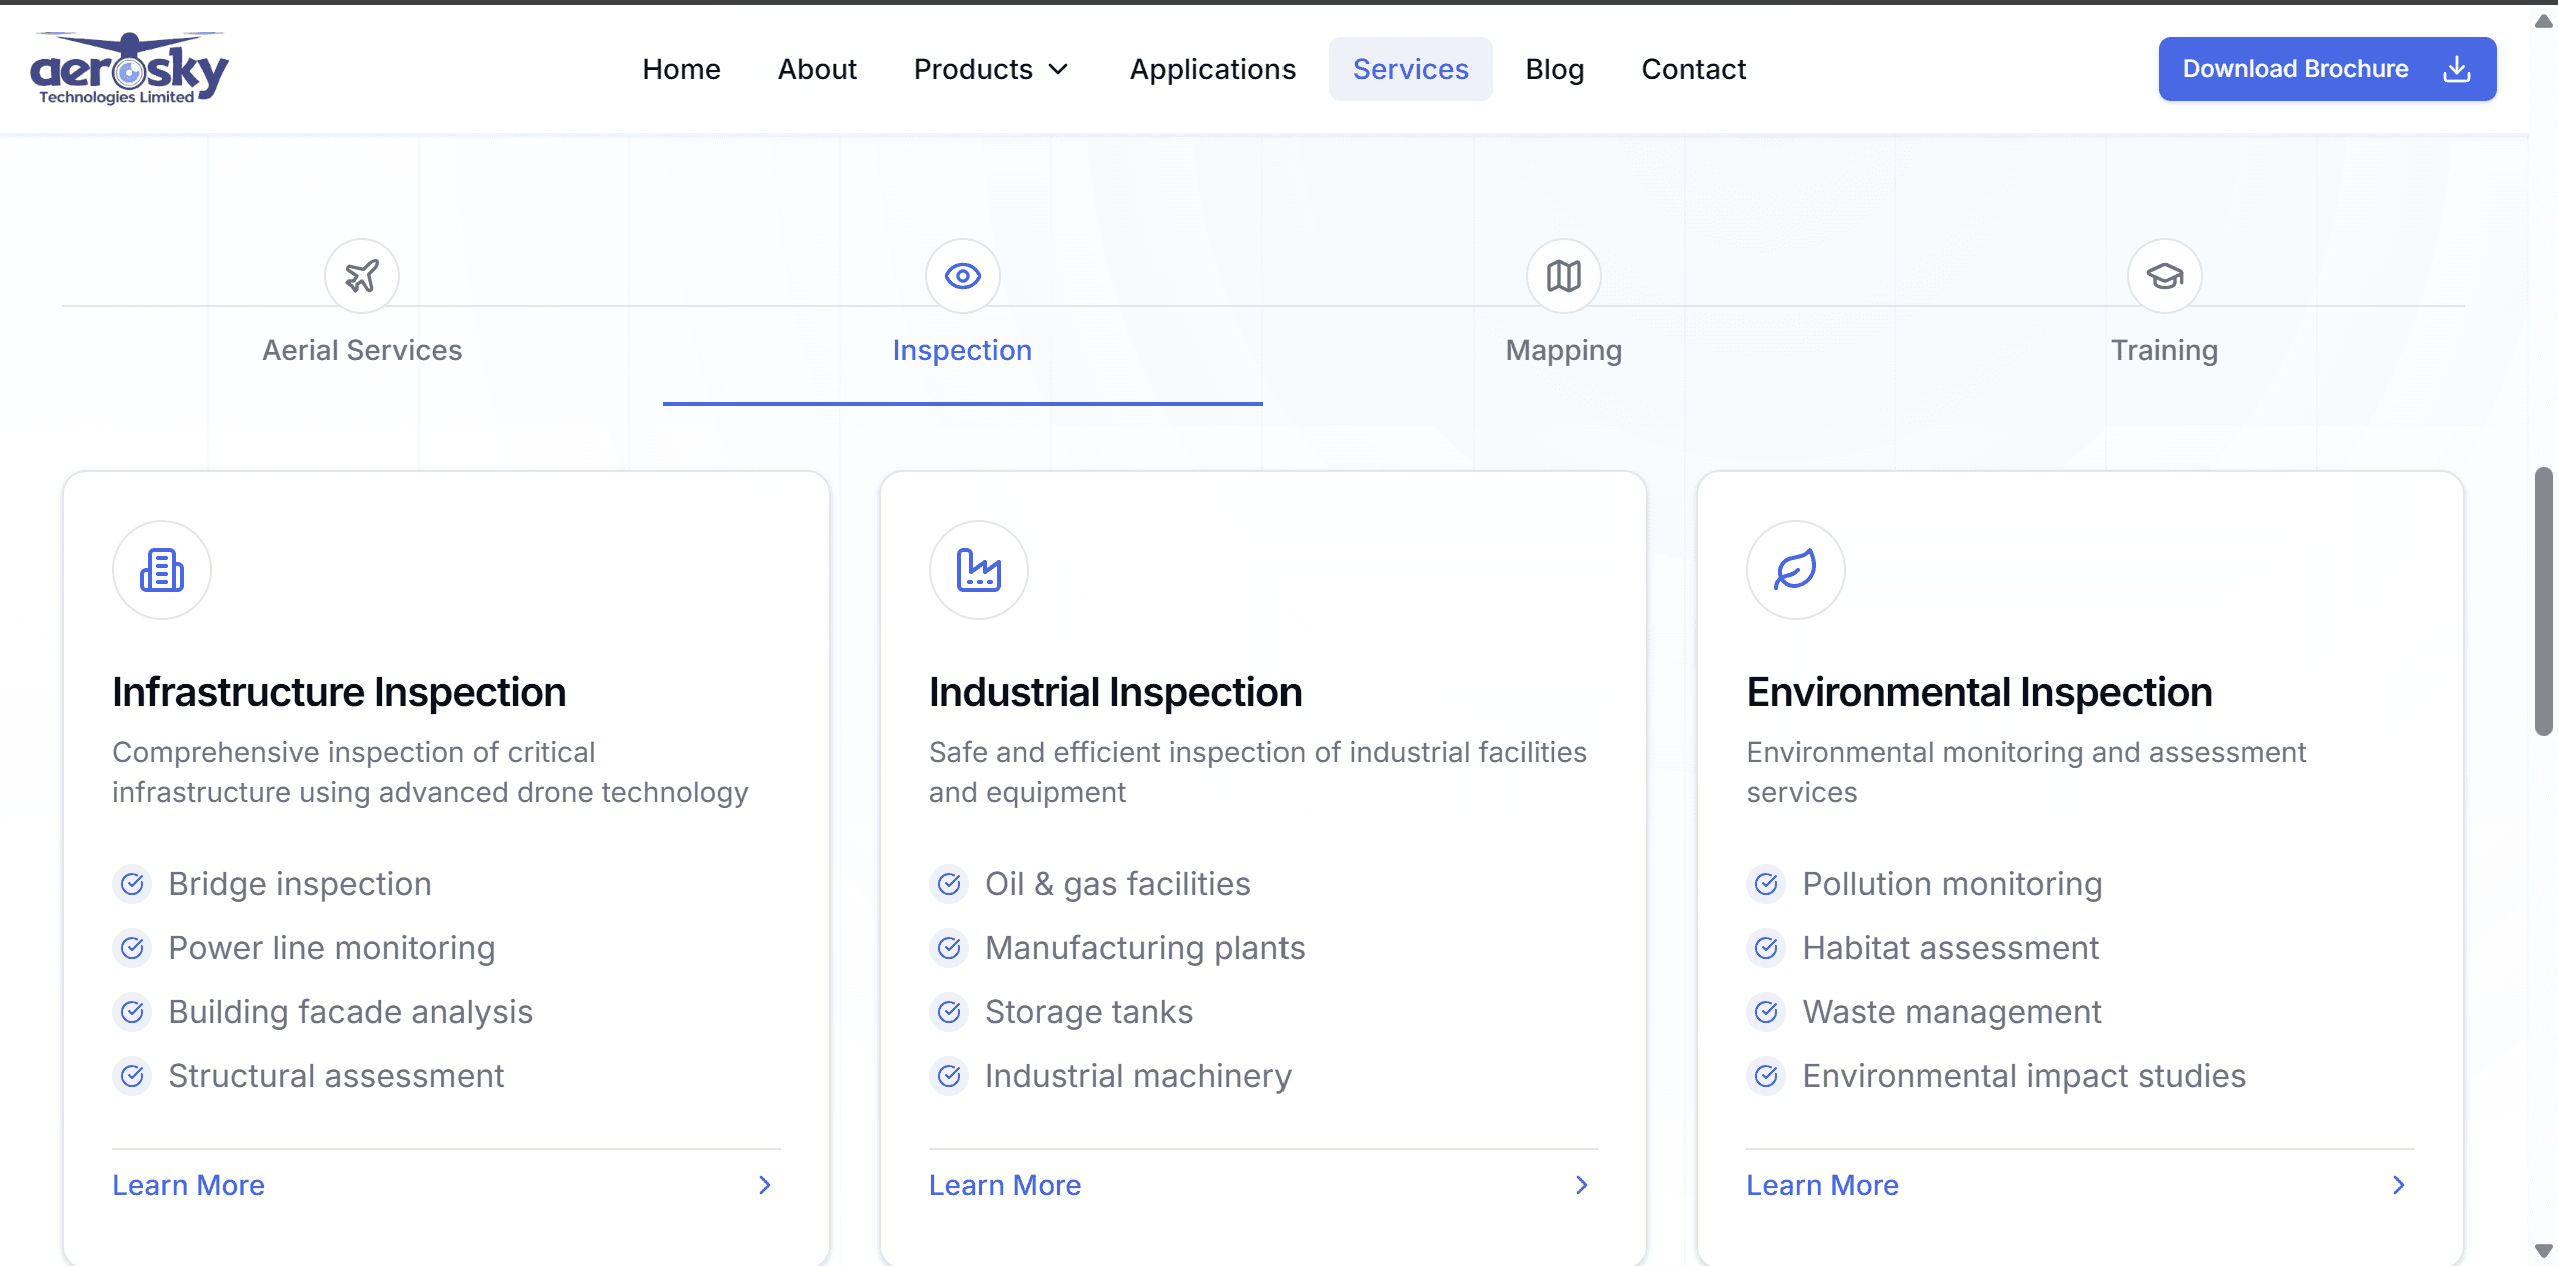Click the check icon beside Pollution monitoring

(1766, 884)
